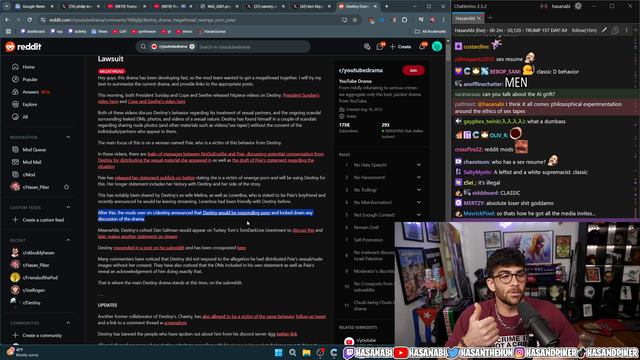Open Windows taskbar search
The width and height of the screenshot is (640, 360).
(x=292, y=353)
